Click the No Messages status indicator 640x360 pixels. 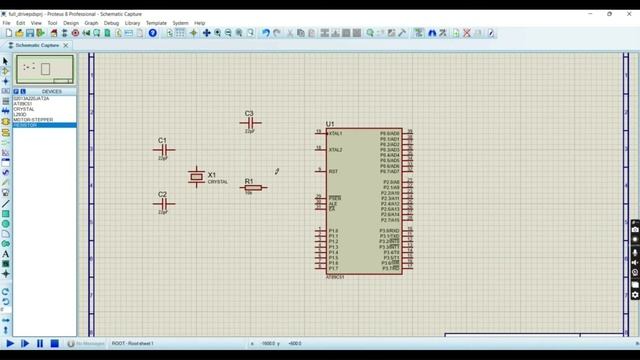[x=86, y=344]
